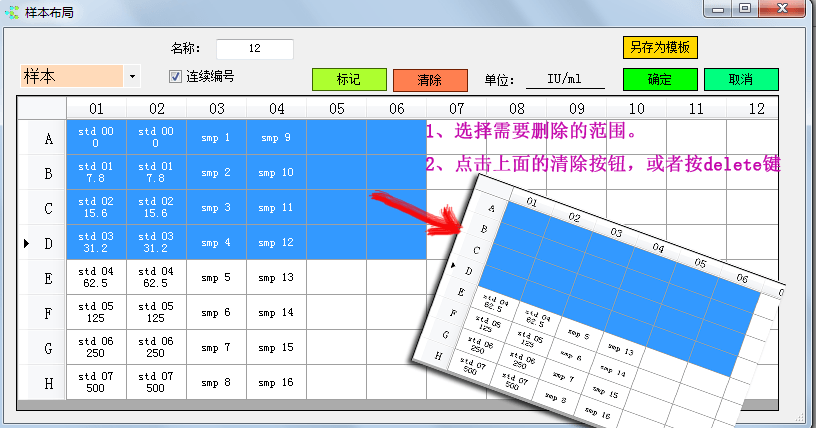Select row header G
816x428 pixels.
(x=42, y=347)
